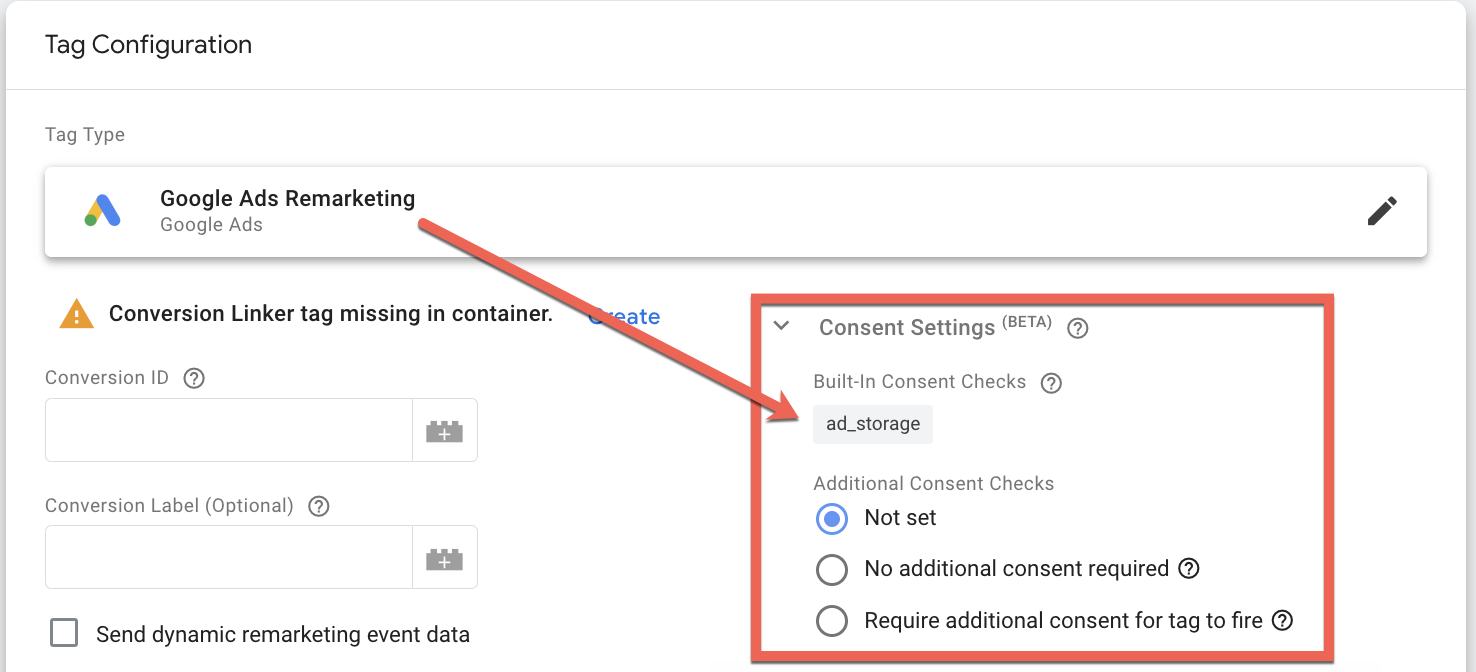
Task: Open the help icon beside Built-In Consent Checks
Action: 1051,382
